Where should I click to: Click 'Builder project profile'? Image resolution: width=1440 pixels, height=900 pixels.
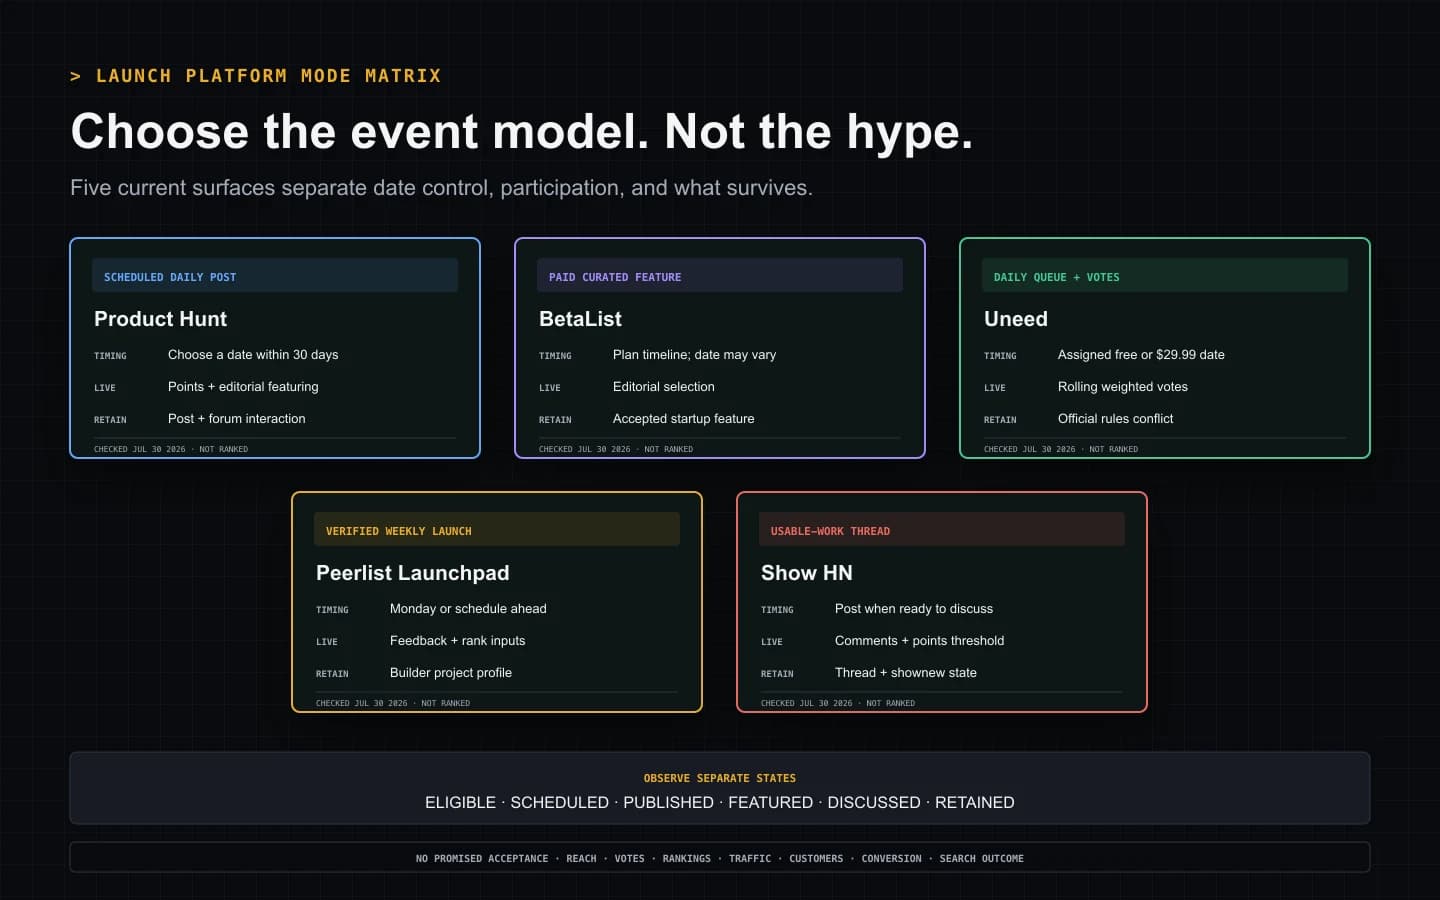pyautogui.click(x=451, y=673)
